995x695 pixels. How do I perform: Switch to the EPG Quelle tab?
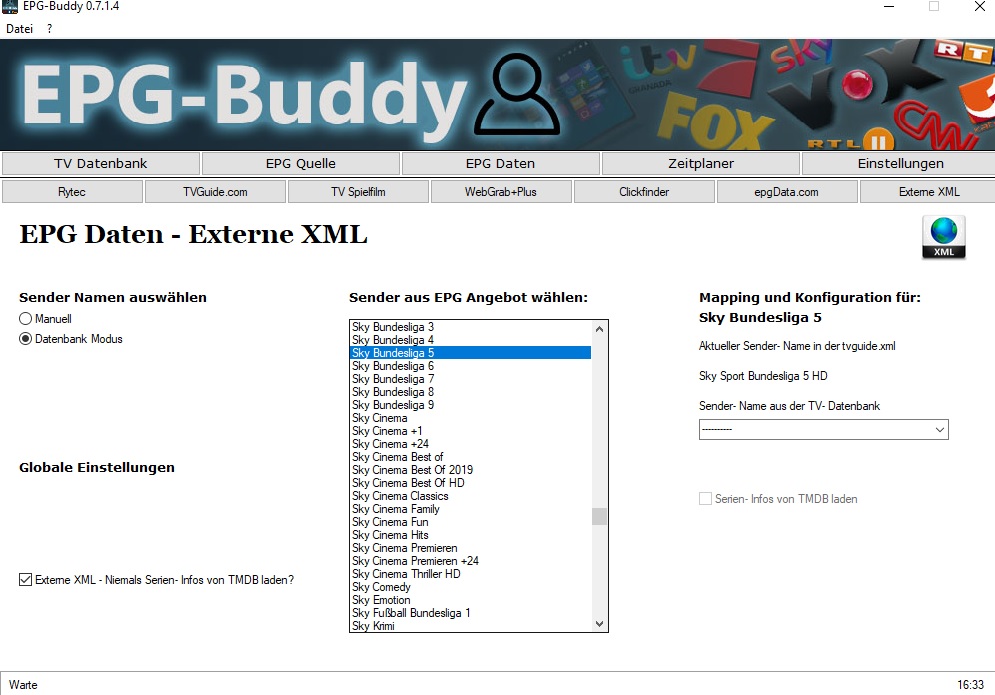point(301,164)
